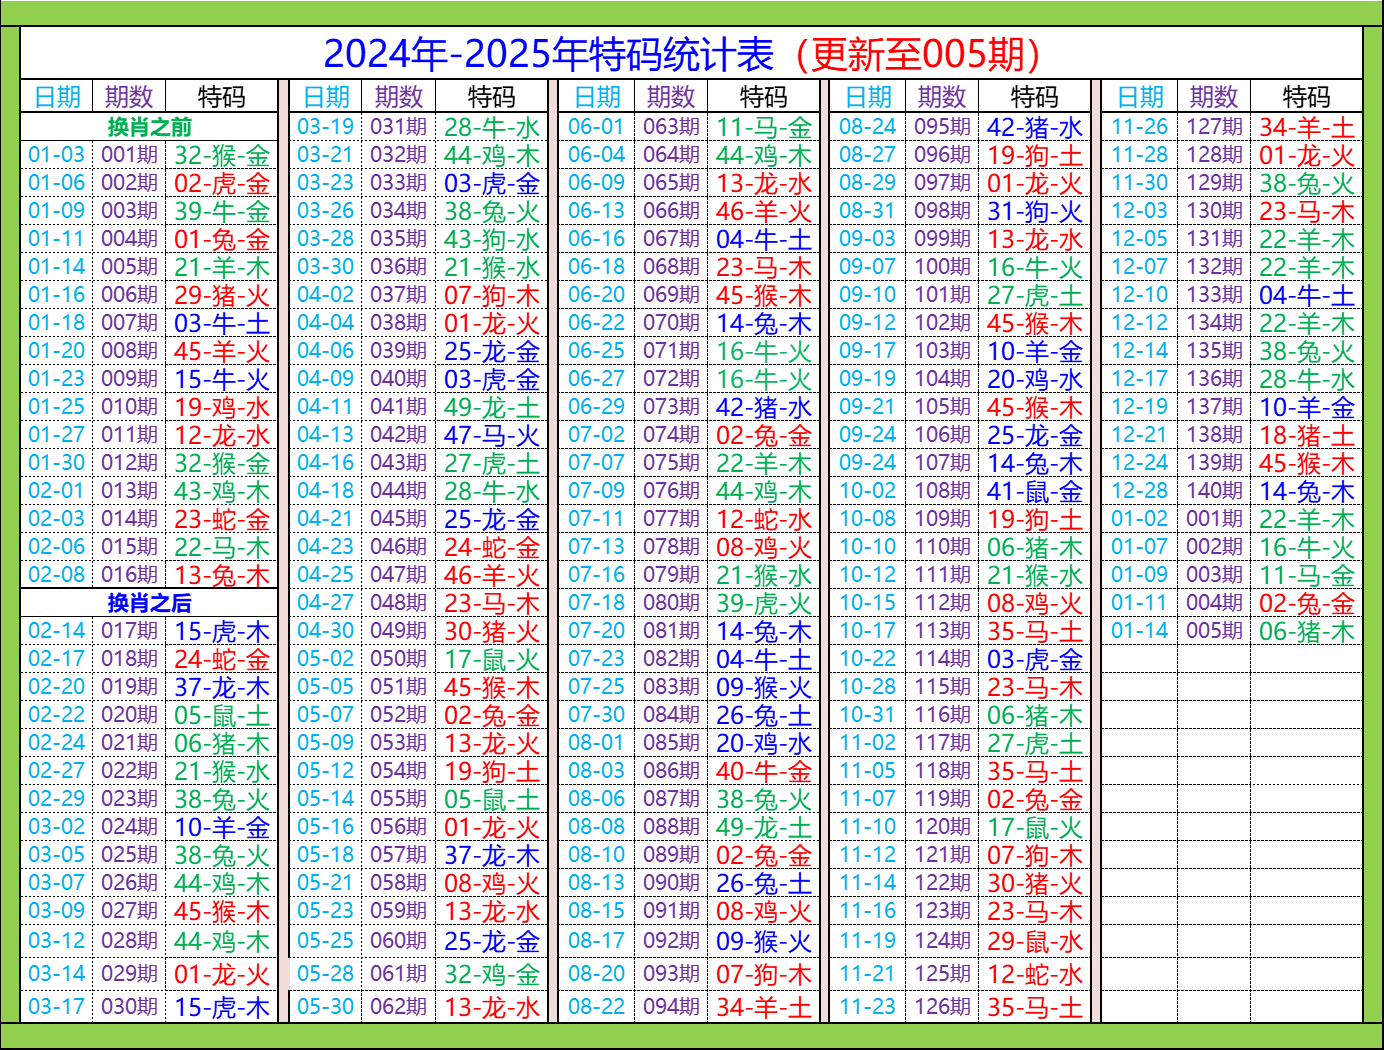The height and width of the screenshot is (1050, 1384).
Task: Select the date cell "02-14"
Action: tap(56, 631)
